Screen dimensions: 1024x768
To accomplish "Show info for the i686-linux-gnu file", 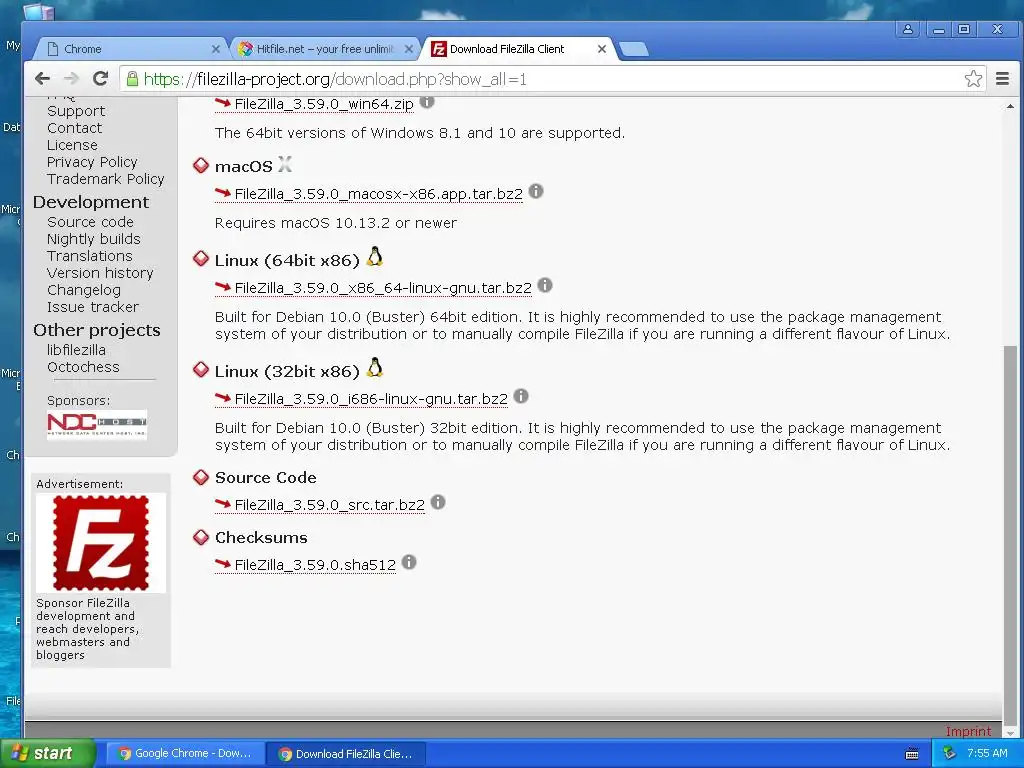I will (x=520, y=396).
